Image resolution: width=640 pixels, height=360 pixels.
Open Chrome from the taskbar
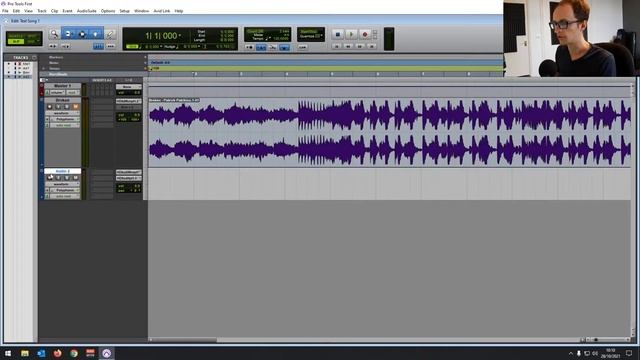click(x=74, y=353)
